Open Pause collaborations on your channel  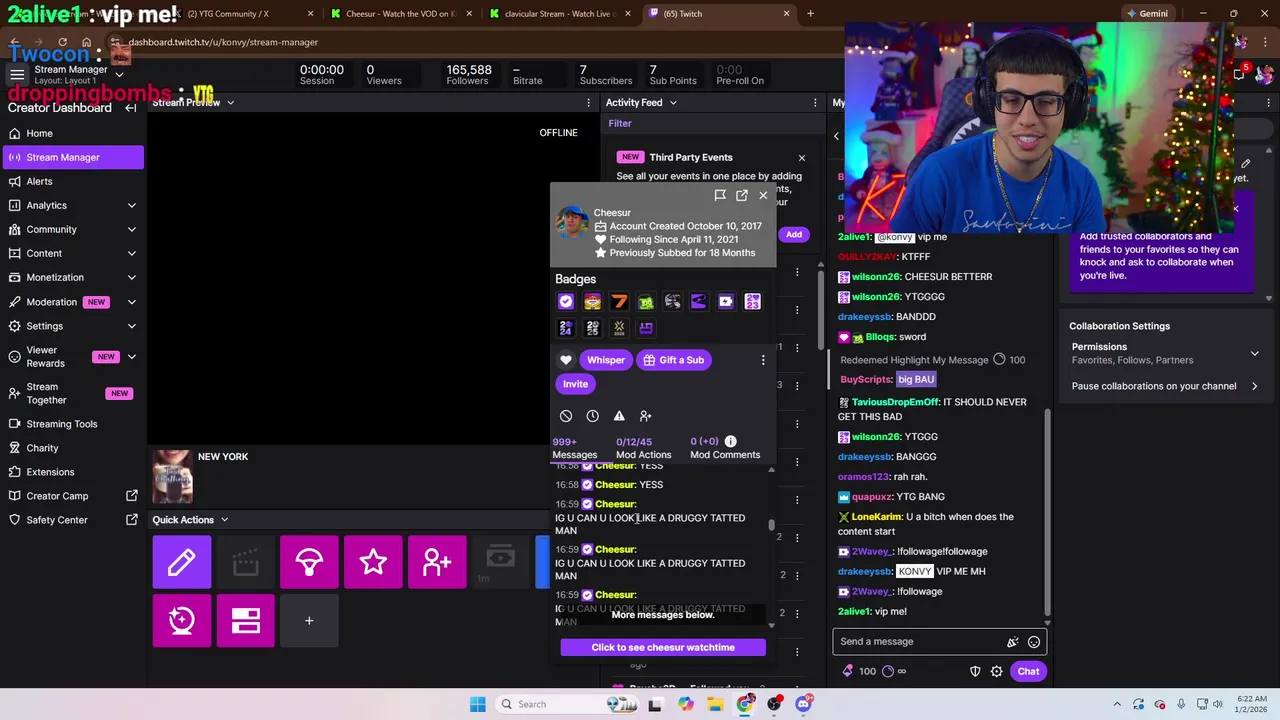(x=1164, y=386)
